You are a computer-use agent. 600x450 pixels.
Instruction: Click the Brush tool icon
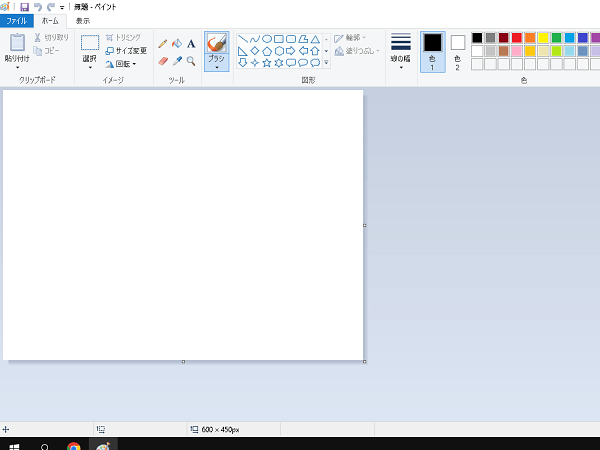coord(217,43)
